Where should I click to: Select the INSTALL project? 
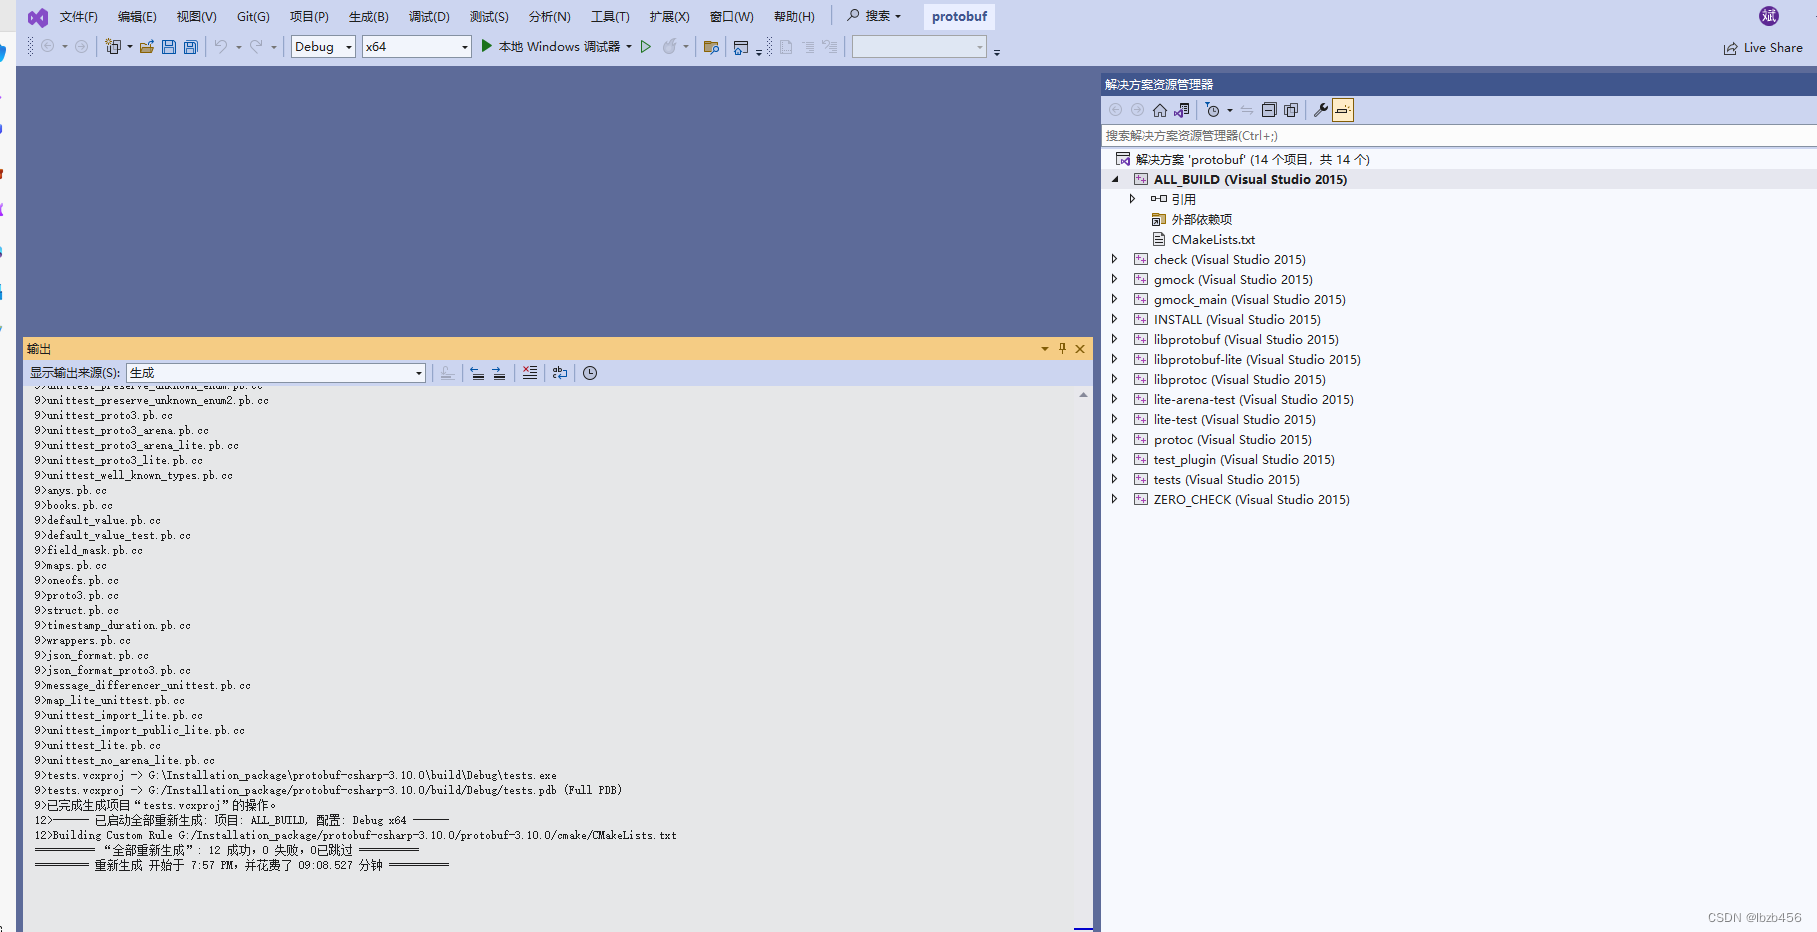coord(1237,319)
